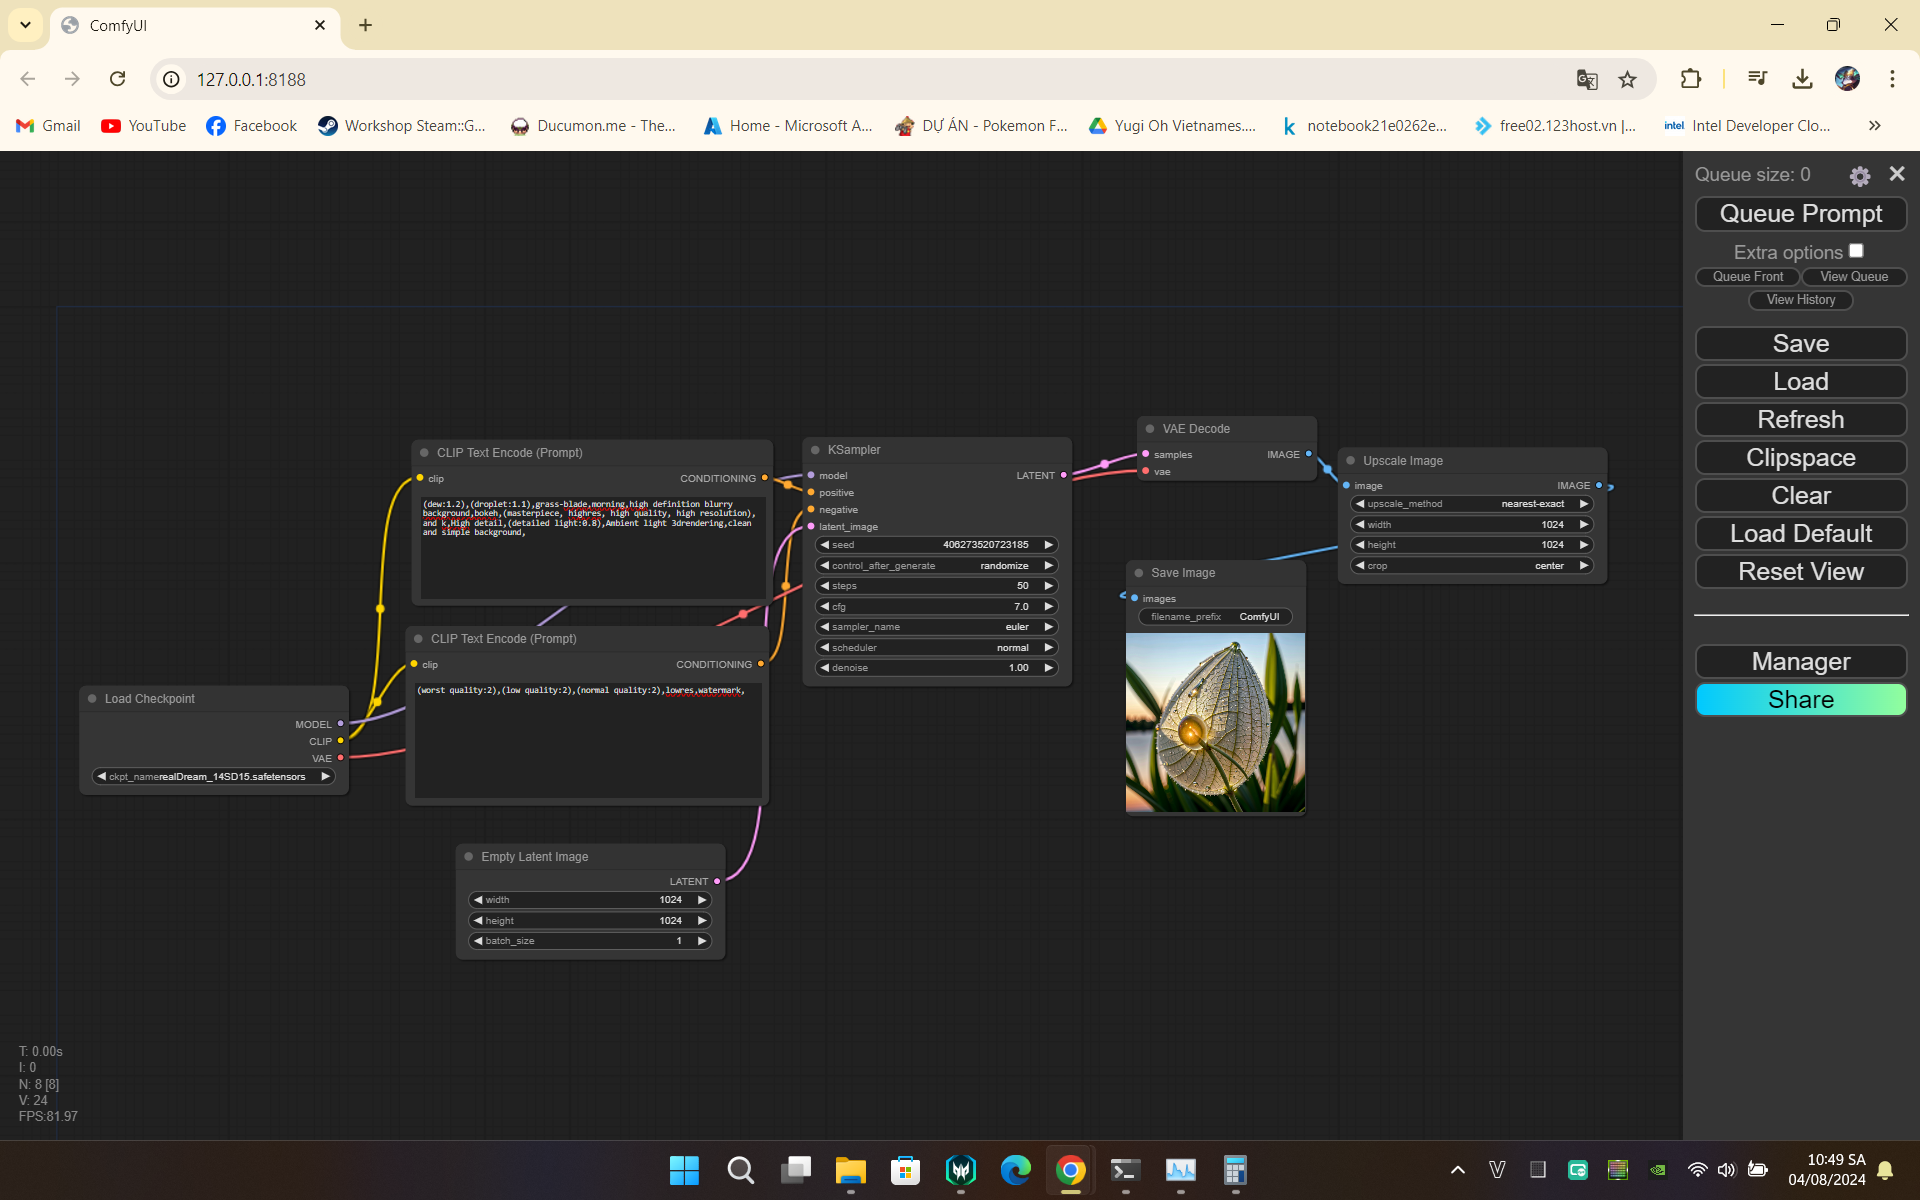Click Queue Front button
1920x1200 pixels.
pos(1747,277)
